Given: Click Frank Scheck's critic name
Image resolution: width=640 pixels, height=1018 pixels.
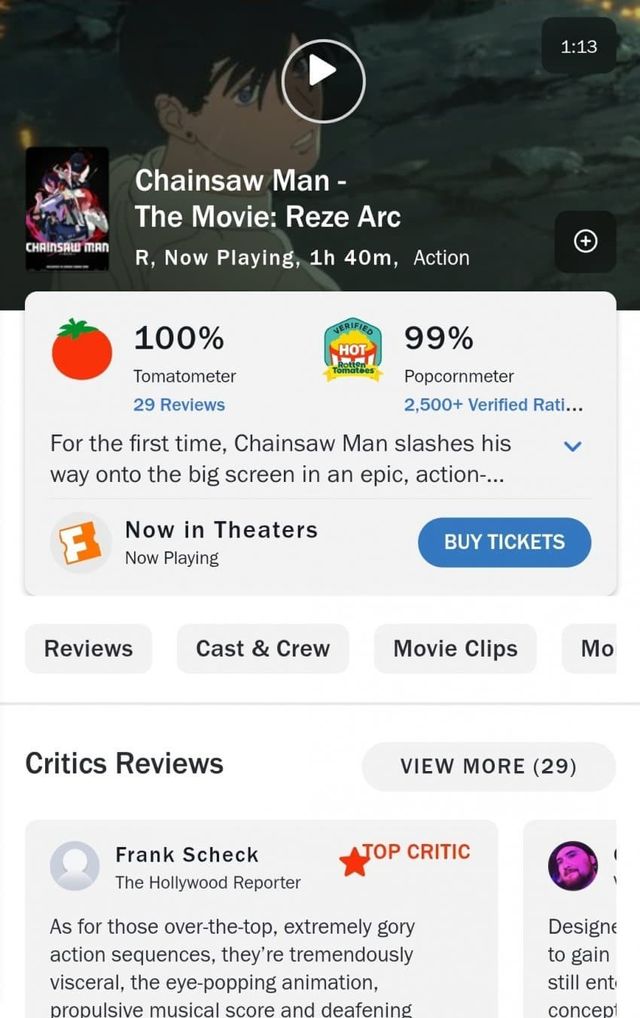Looking at the screenshot, I should (187, 855).
